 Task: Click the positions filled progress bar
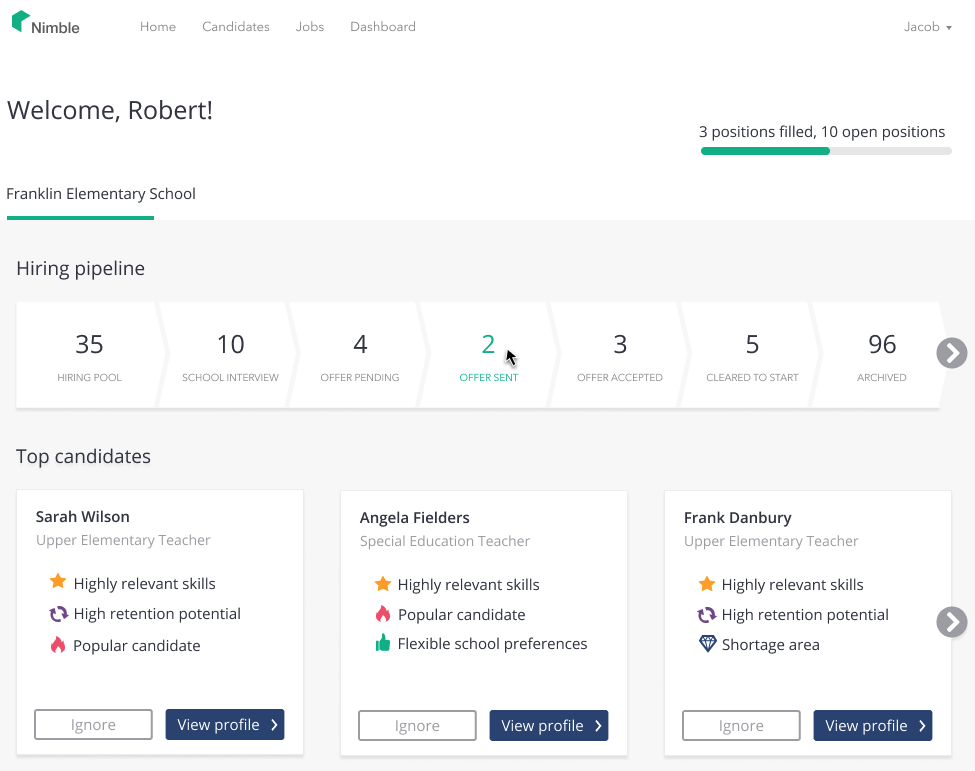click(826, 151)
